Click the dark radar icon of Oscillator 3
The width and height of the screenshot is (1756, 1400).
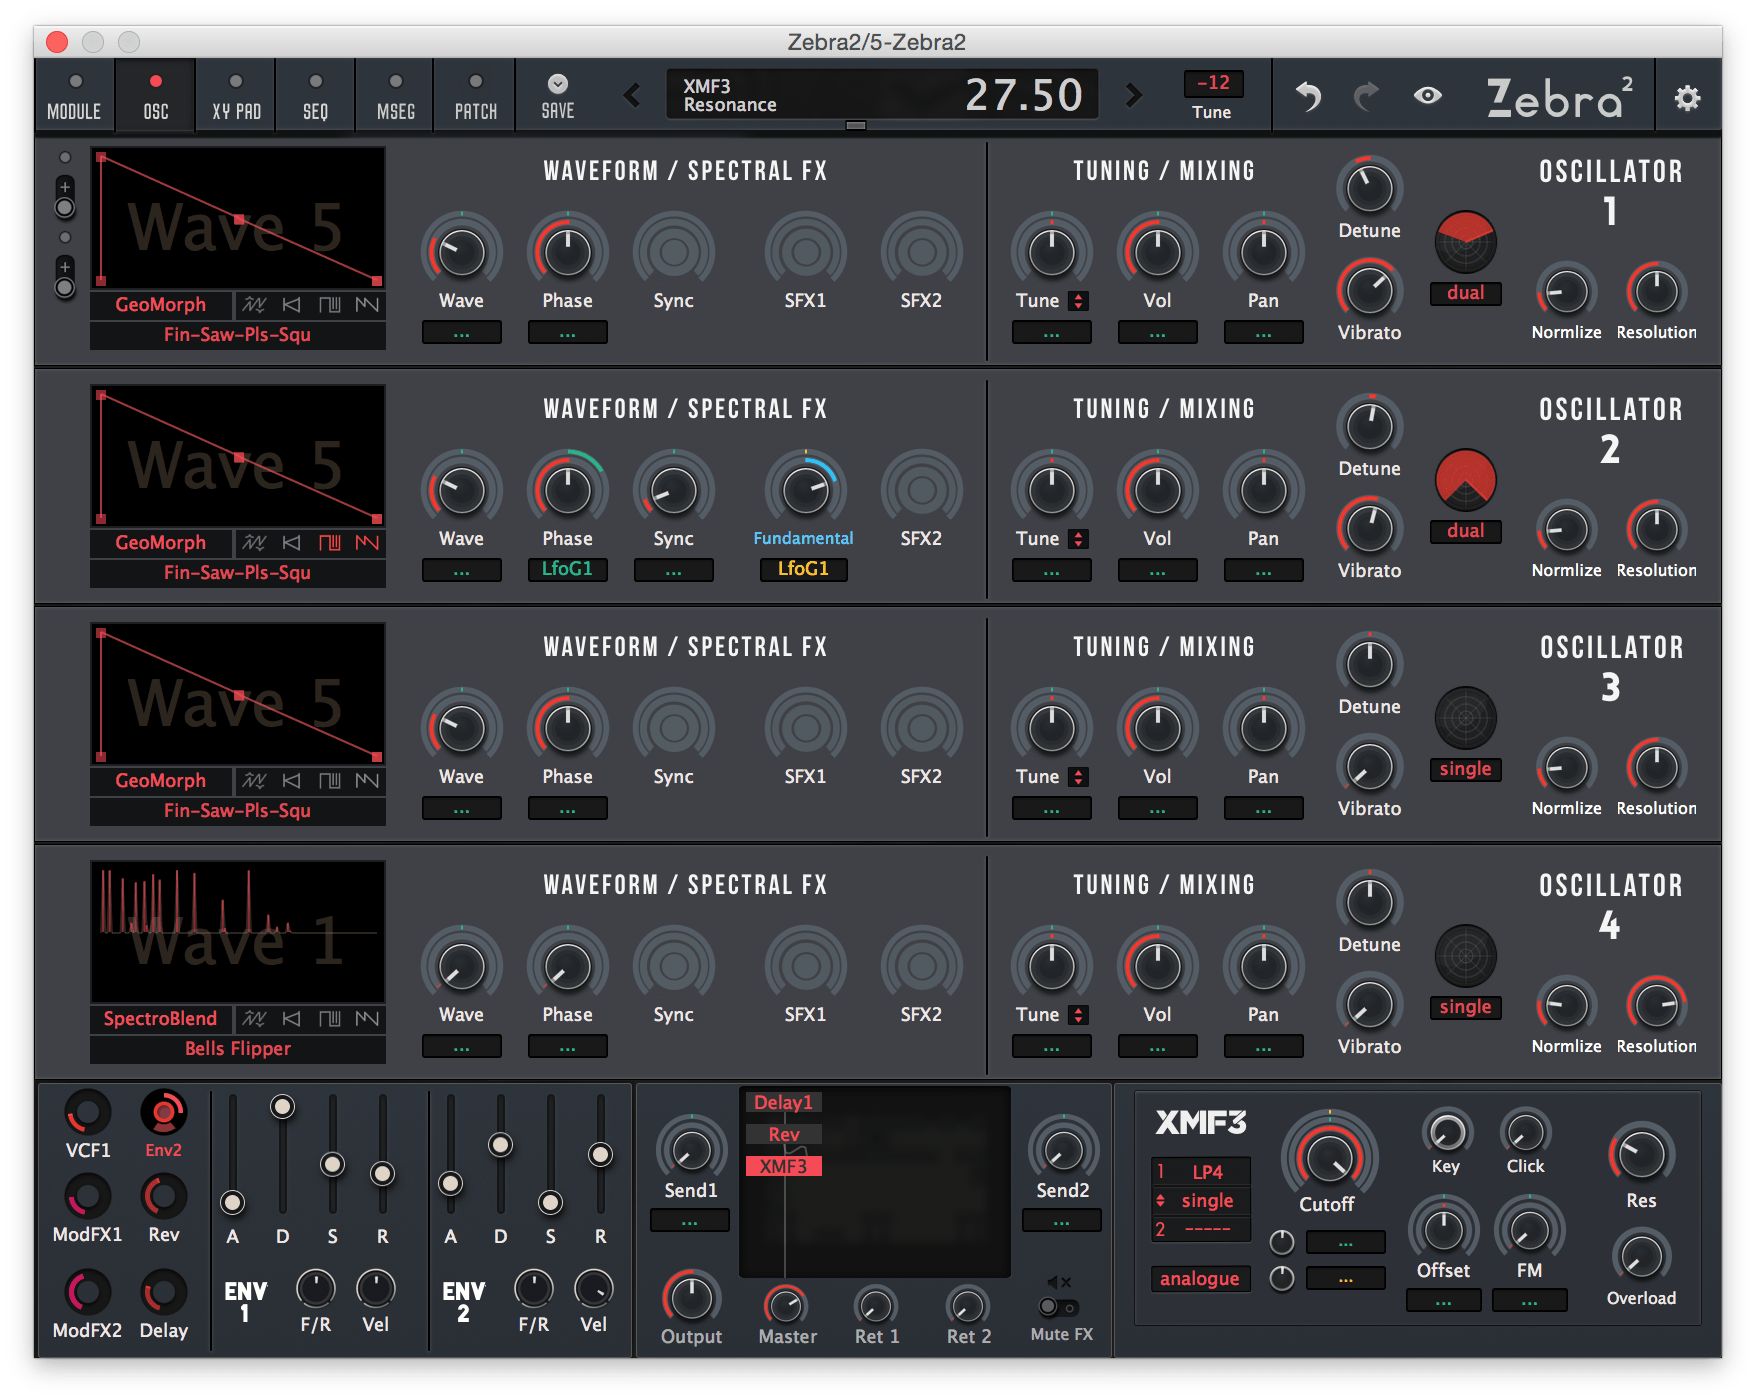point(1465,717)
